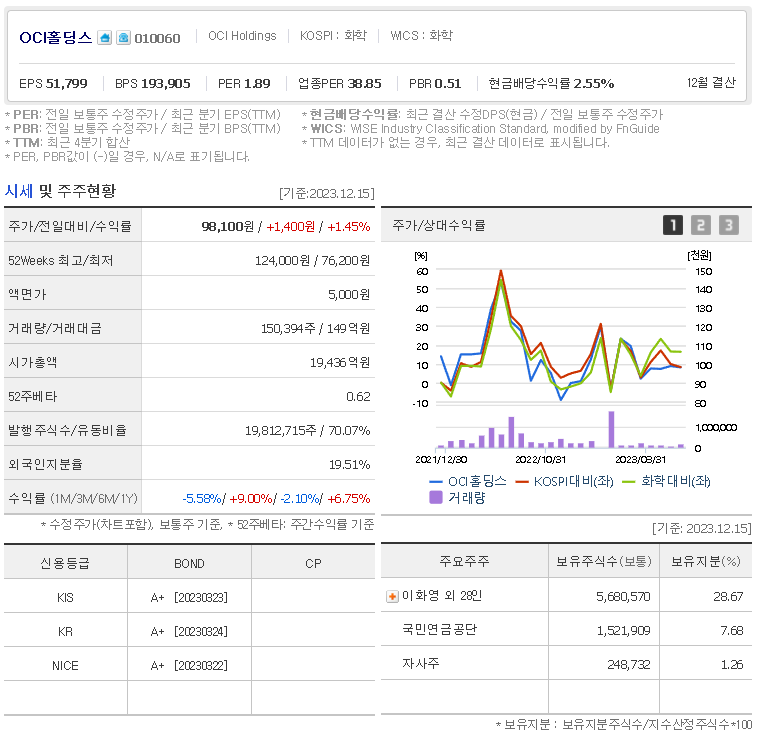Viewport: 763px width, 740px height.
Task: Select stock code 010060
Action: pyautogui.click(x=157, y=38)
